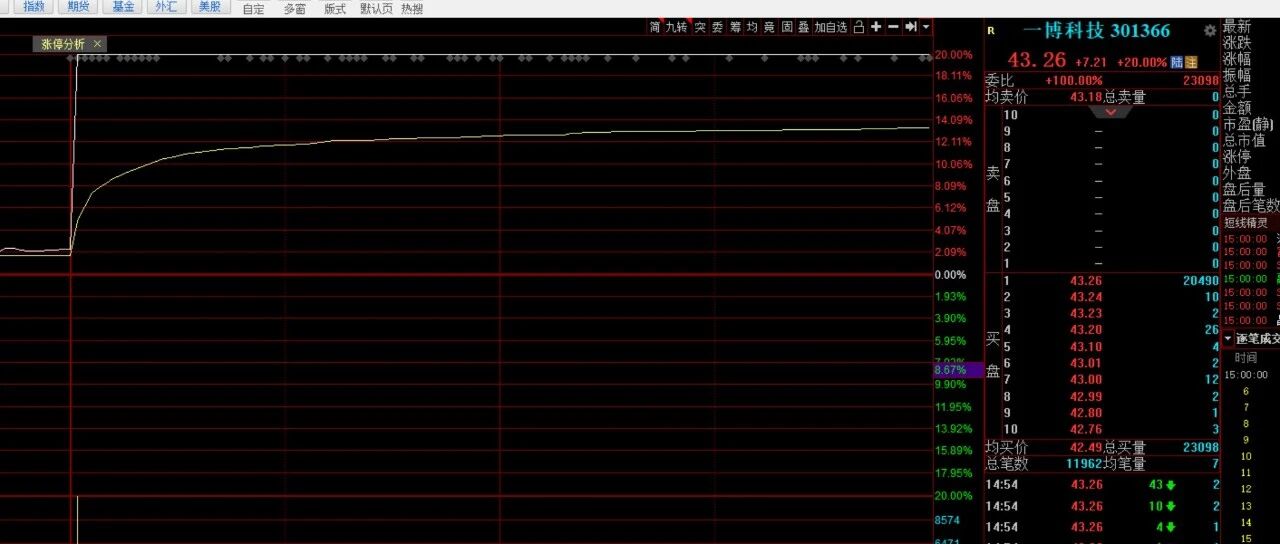Expand the red chevron under 均卖价
1280x544 pixels.
coord(1112,113)
